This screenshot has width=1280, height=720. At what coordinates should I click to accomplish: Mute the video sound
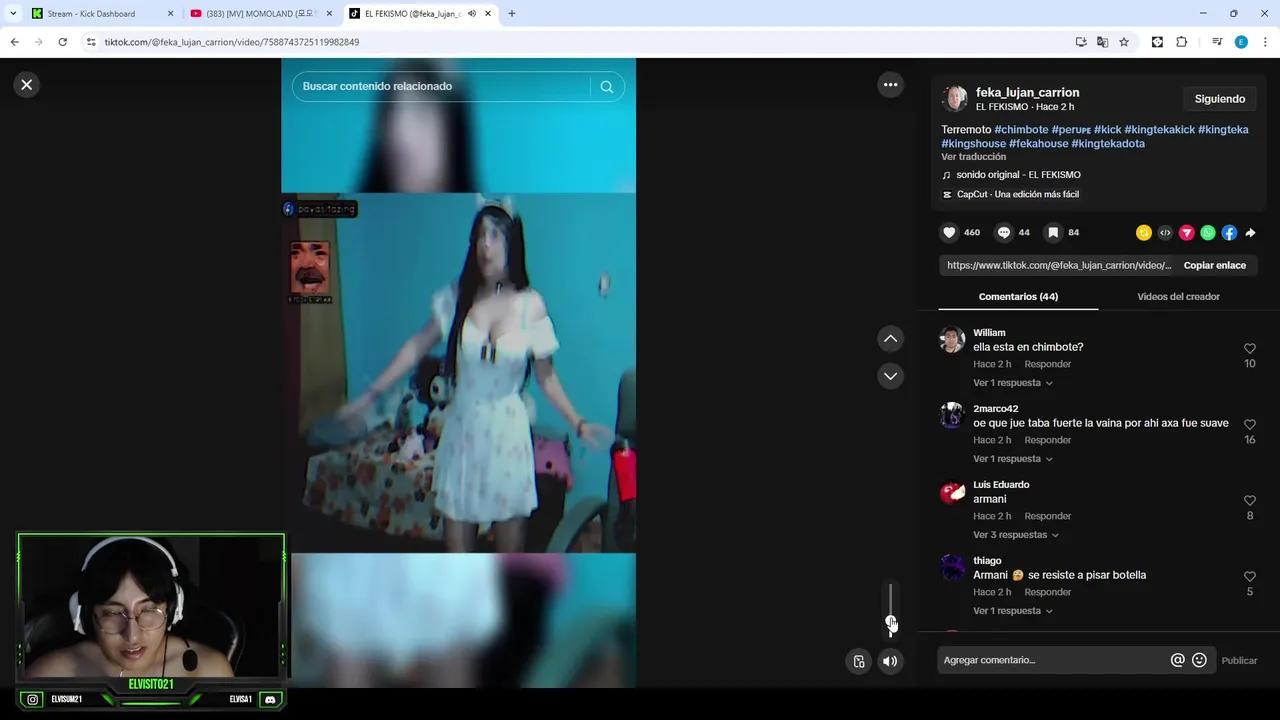coord(890,661)
